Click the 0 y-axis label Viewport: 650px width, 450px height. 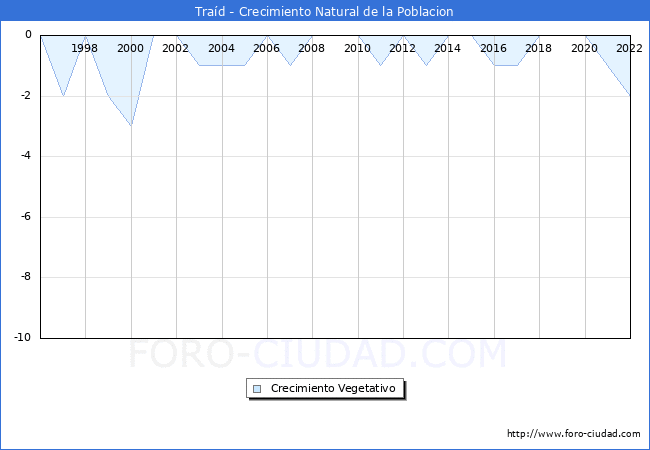(x=28, y=34)
